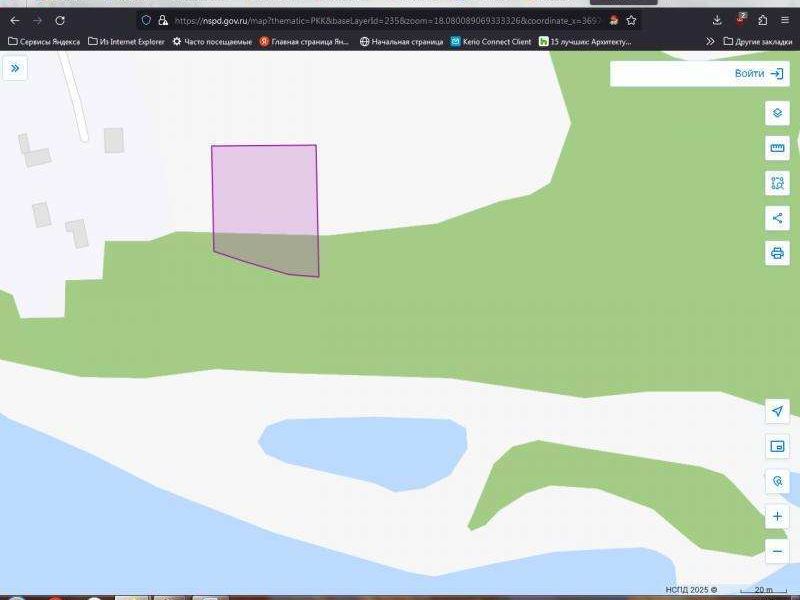The image size is (800, 600).
Task: Open the Другие закладки bookmarks folder
Action: point(756,42)
